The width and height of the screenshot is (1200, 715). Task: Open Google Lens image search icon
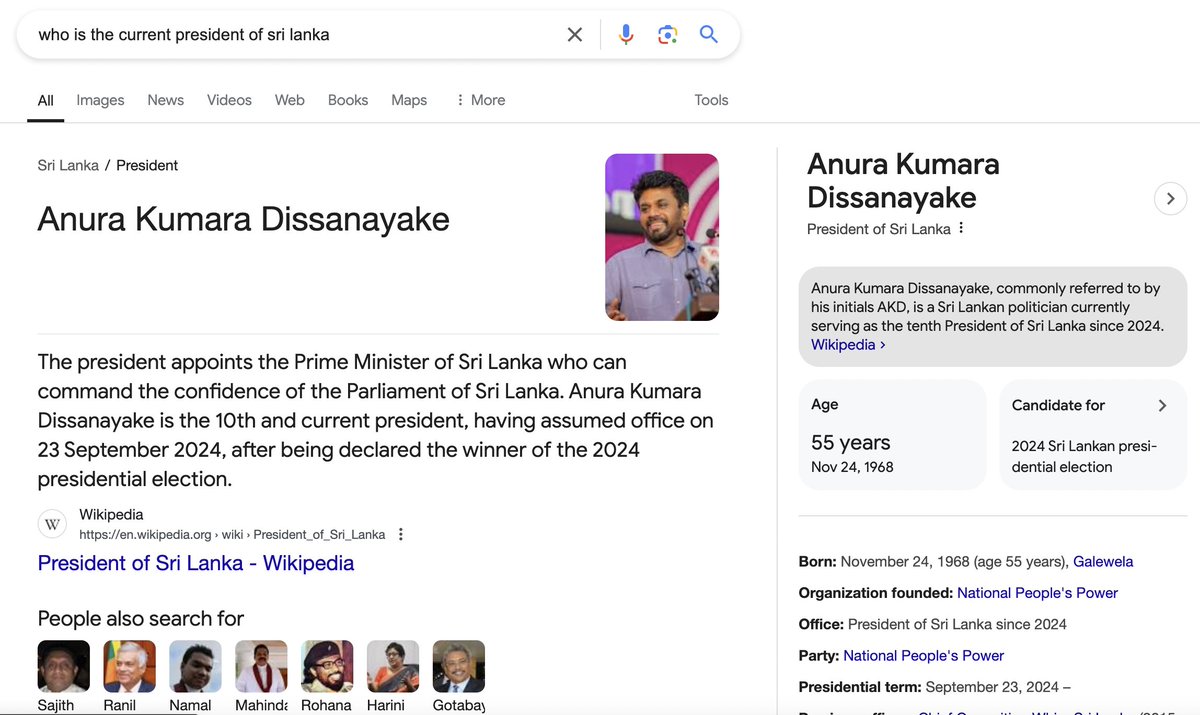pos(668,35)
